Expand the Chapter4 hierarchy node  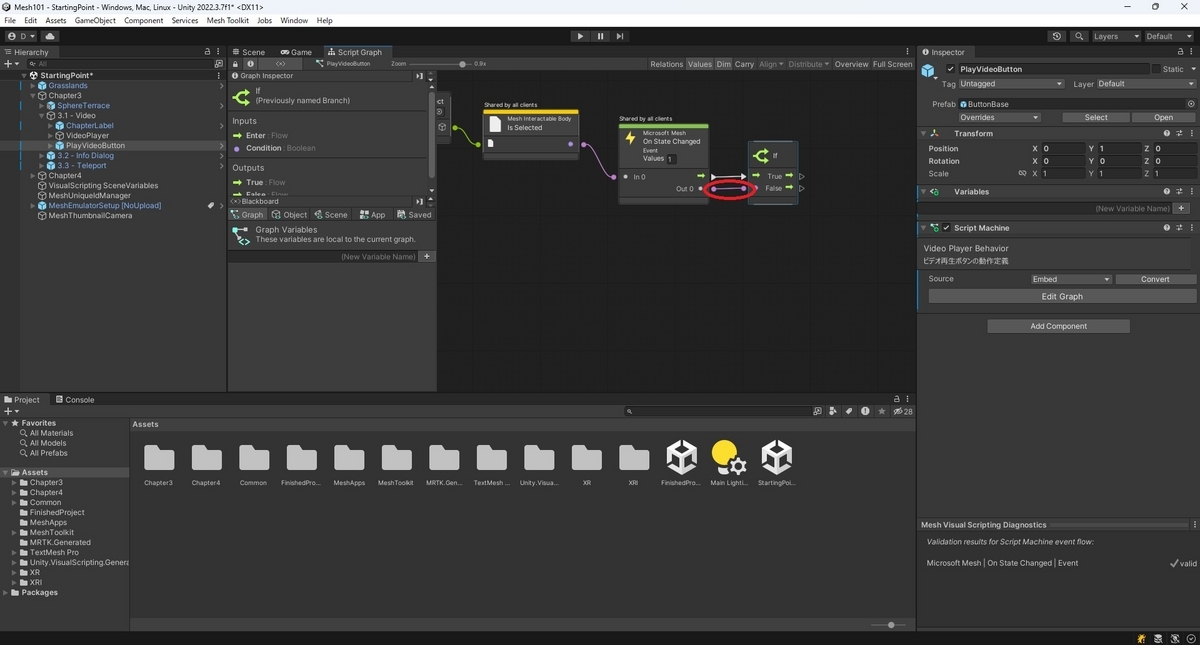(34, 175)
